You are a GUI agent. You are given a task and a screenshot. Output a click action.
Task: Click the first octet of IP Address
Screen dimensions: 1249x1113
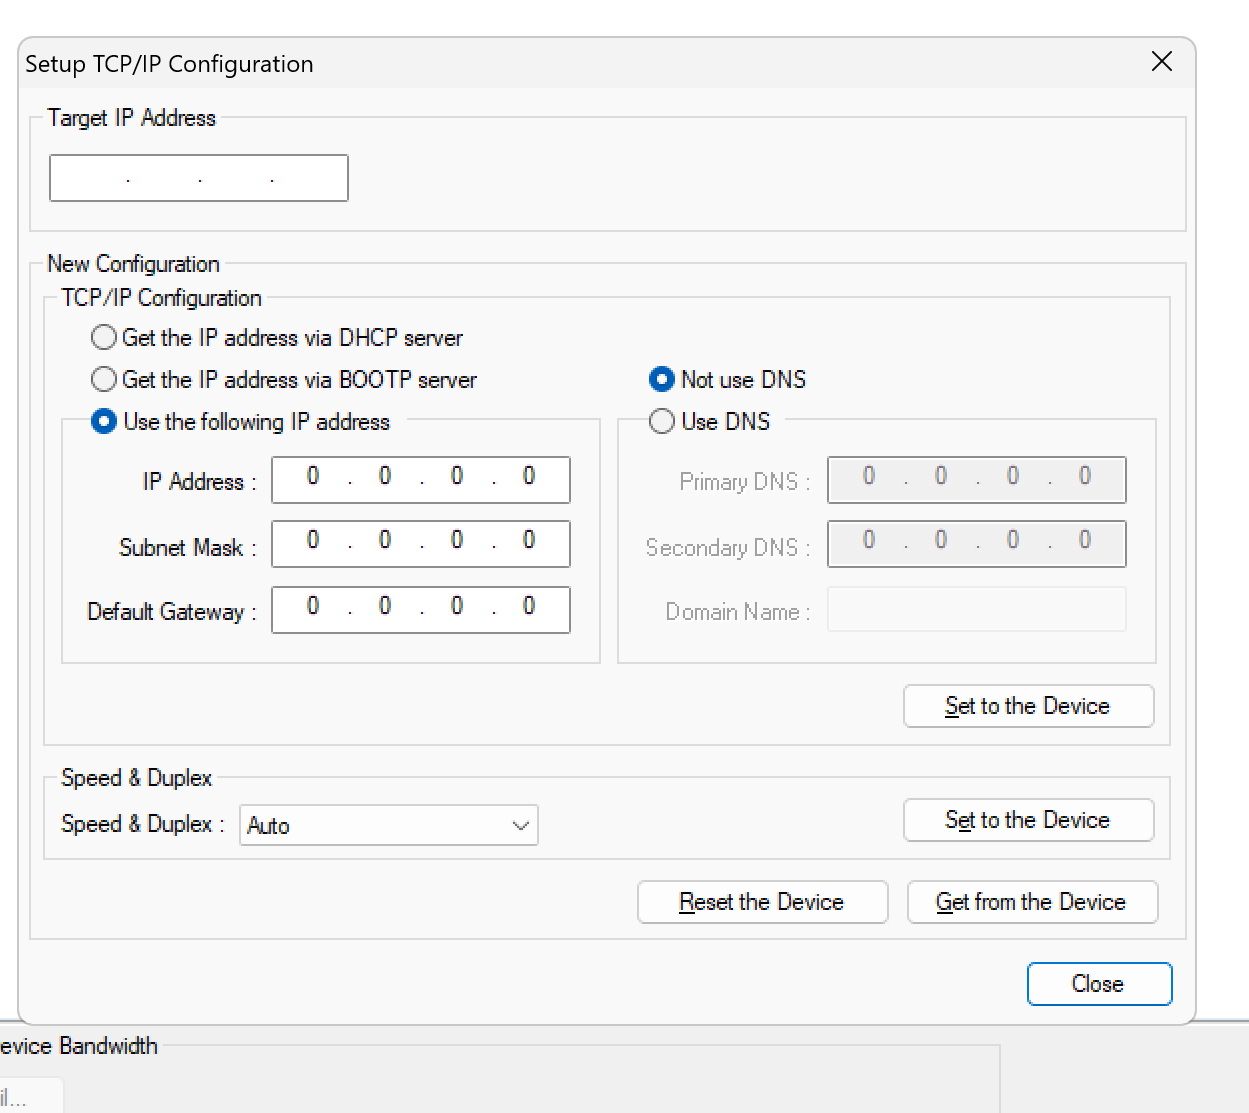(313, 477)
